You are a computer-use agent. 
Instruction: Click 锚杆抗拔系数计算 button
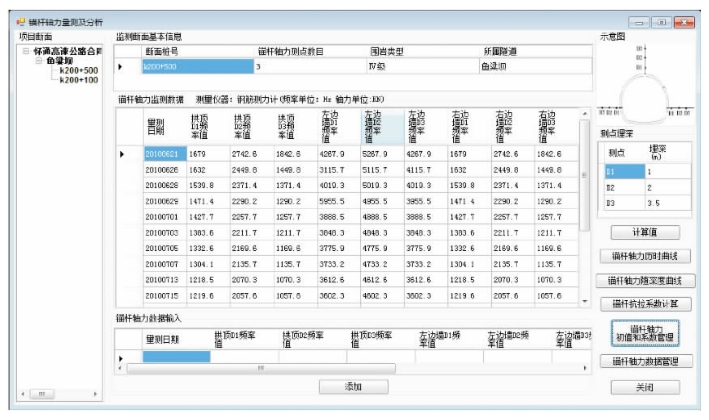point(643,303)
